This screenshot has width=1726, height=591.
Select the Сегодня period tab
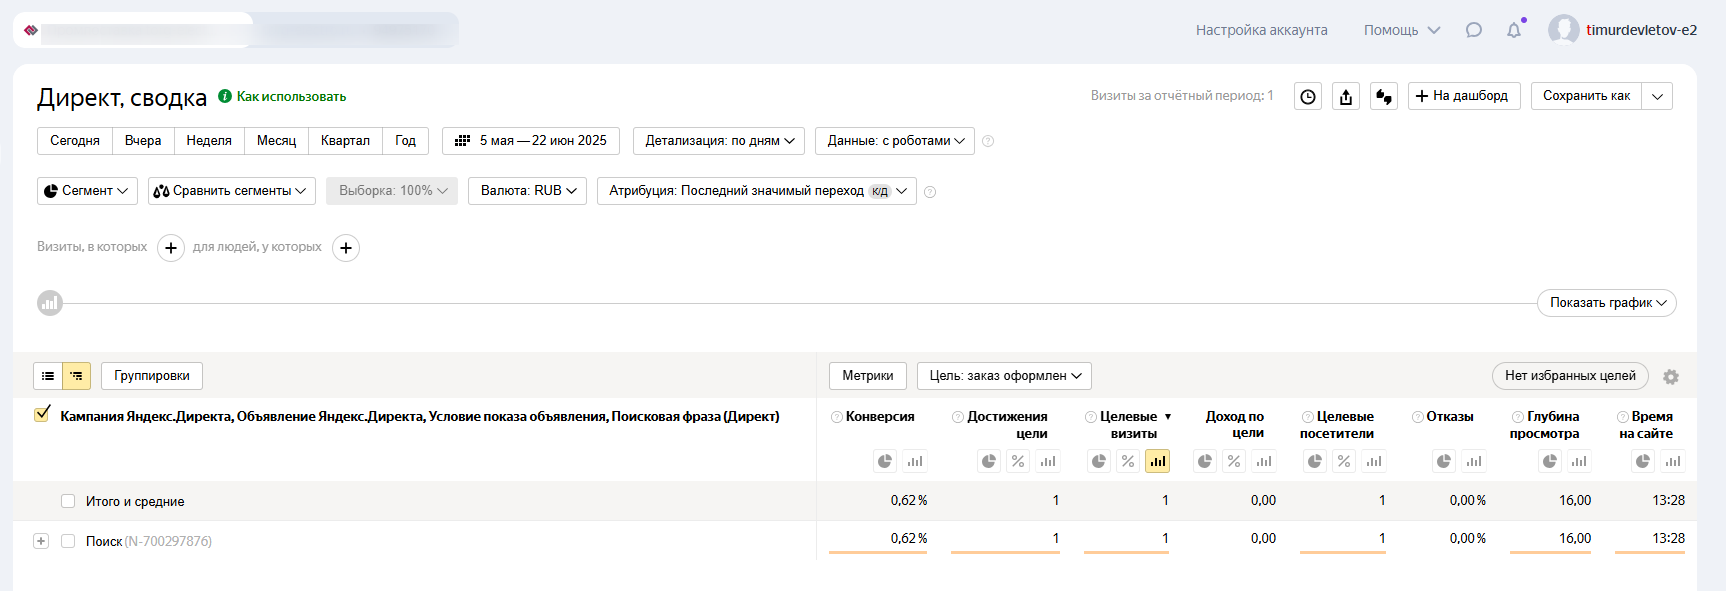(x=75, y=141)
